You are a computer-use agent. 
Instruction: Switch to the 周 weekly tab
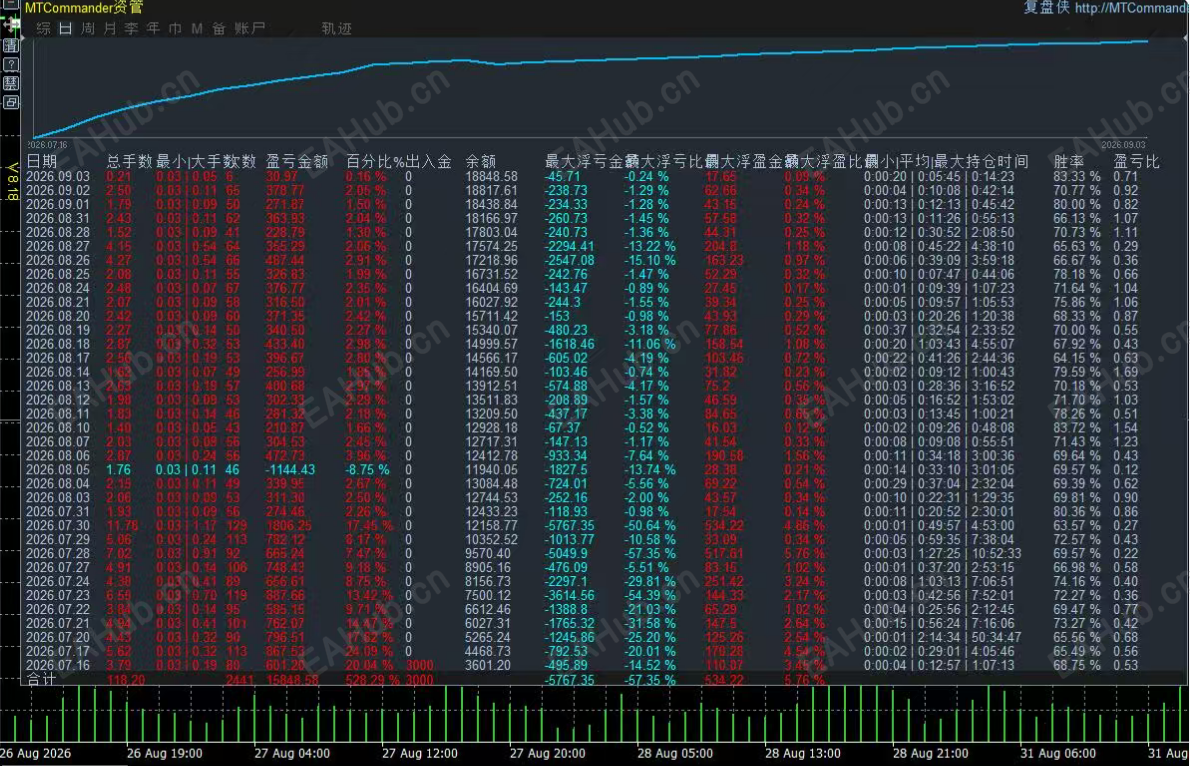pos(88,29)
